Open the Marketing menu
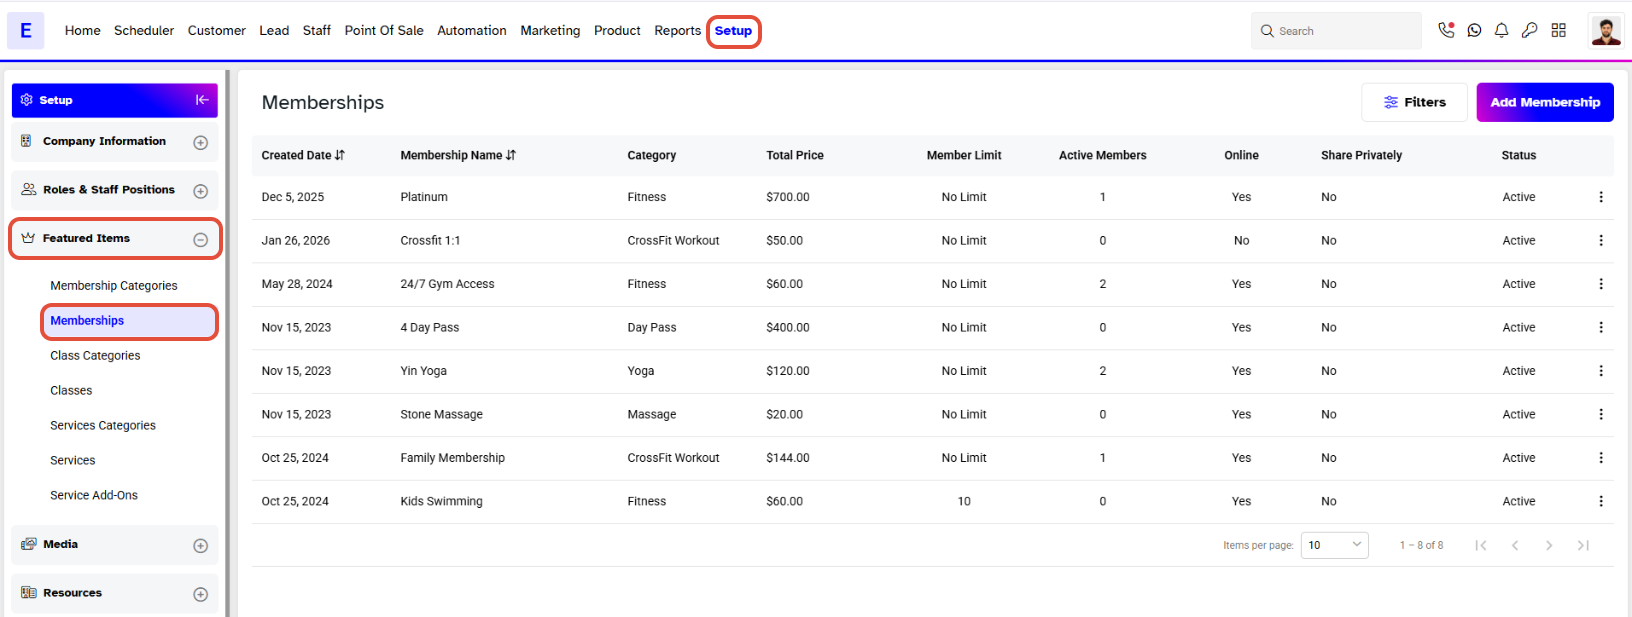This screenshot has height=617, width=1632. pos(550,31)
